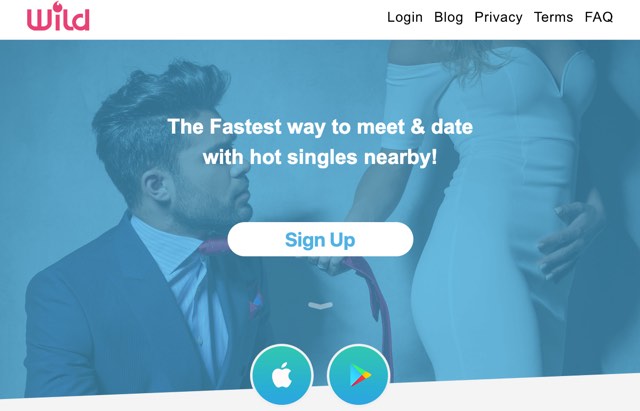The width and height of the screenshot is (640, 411).
Task: Click the headline 'The Fastest way to meet & date'
Action: pyautogui.click(x=320, y=126)
